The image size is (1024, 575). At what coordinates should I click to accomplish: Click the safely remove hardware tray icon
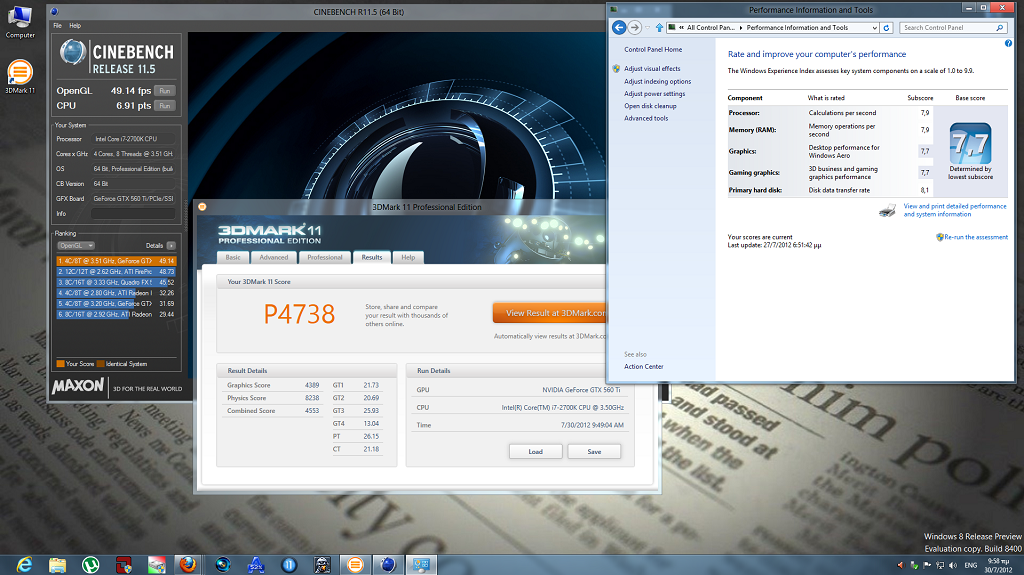pyautogui.click(x=914, y=565)
